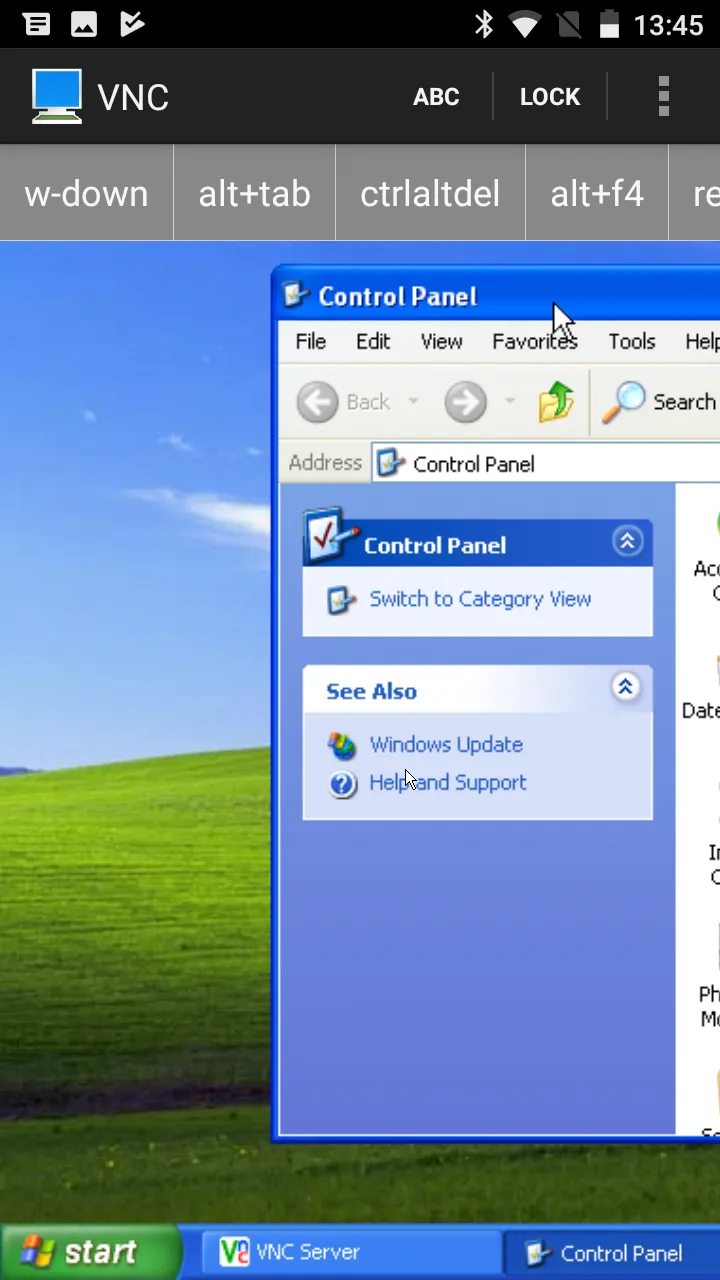Click the Up folder toolbar icon

point(556,402)
